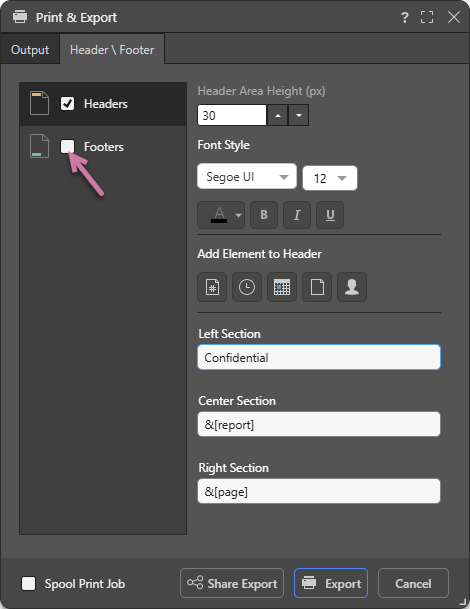
Task: Enable the Footers checkbox
Action: coord(68,146)
